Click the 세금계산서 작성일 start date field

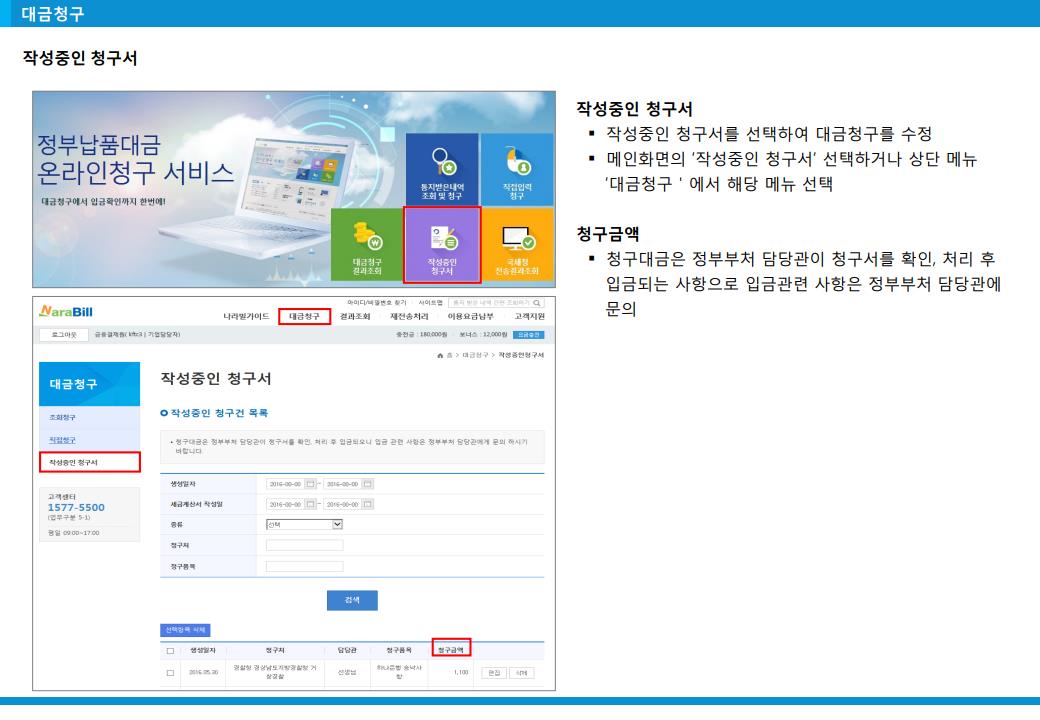[285, 505]
